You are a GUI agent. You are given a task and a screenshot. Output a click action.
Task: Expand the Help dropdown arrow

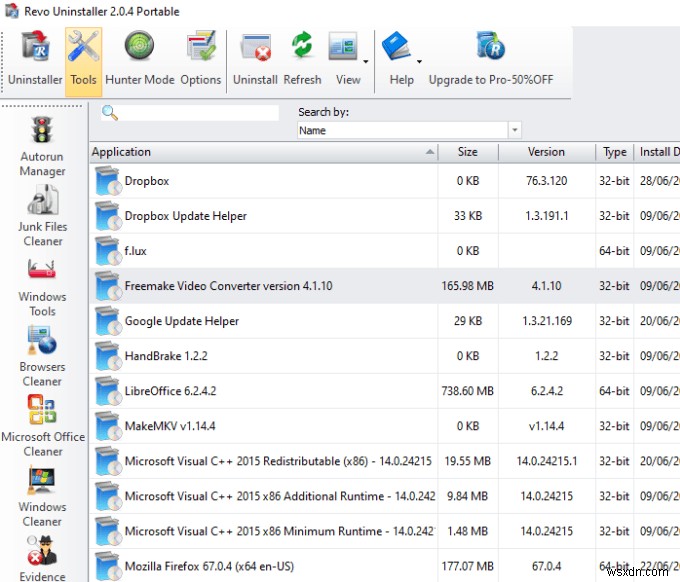(x=419, y=60)
